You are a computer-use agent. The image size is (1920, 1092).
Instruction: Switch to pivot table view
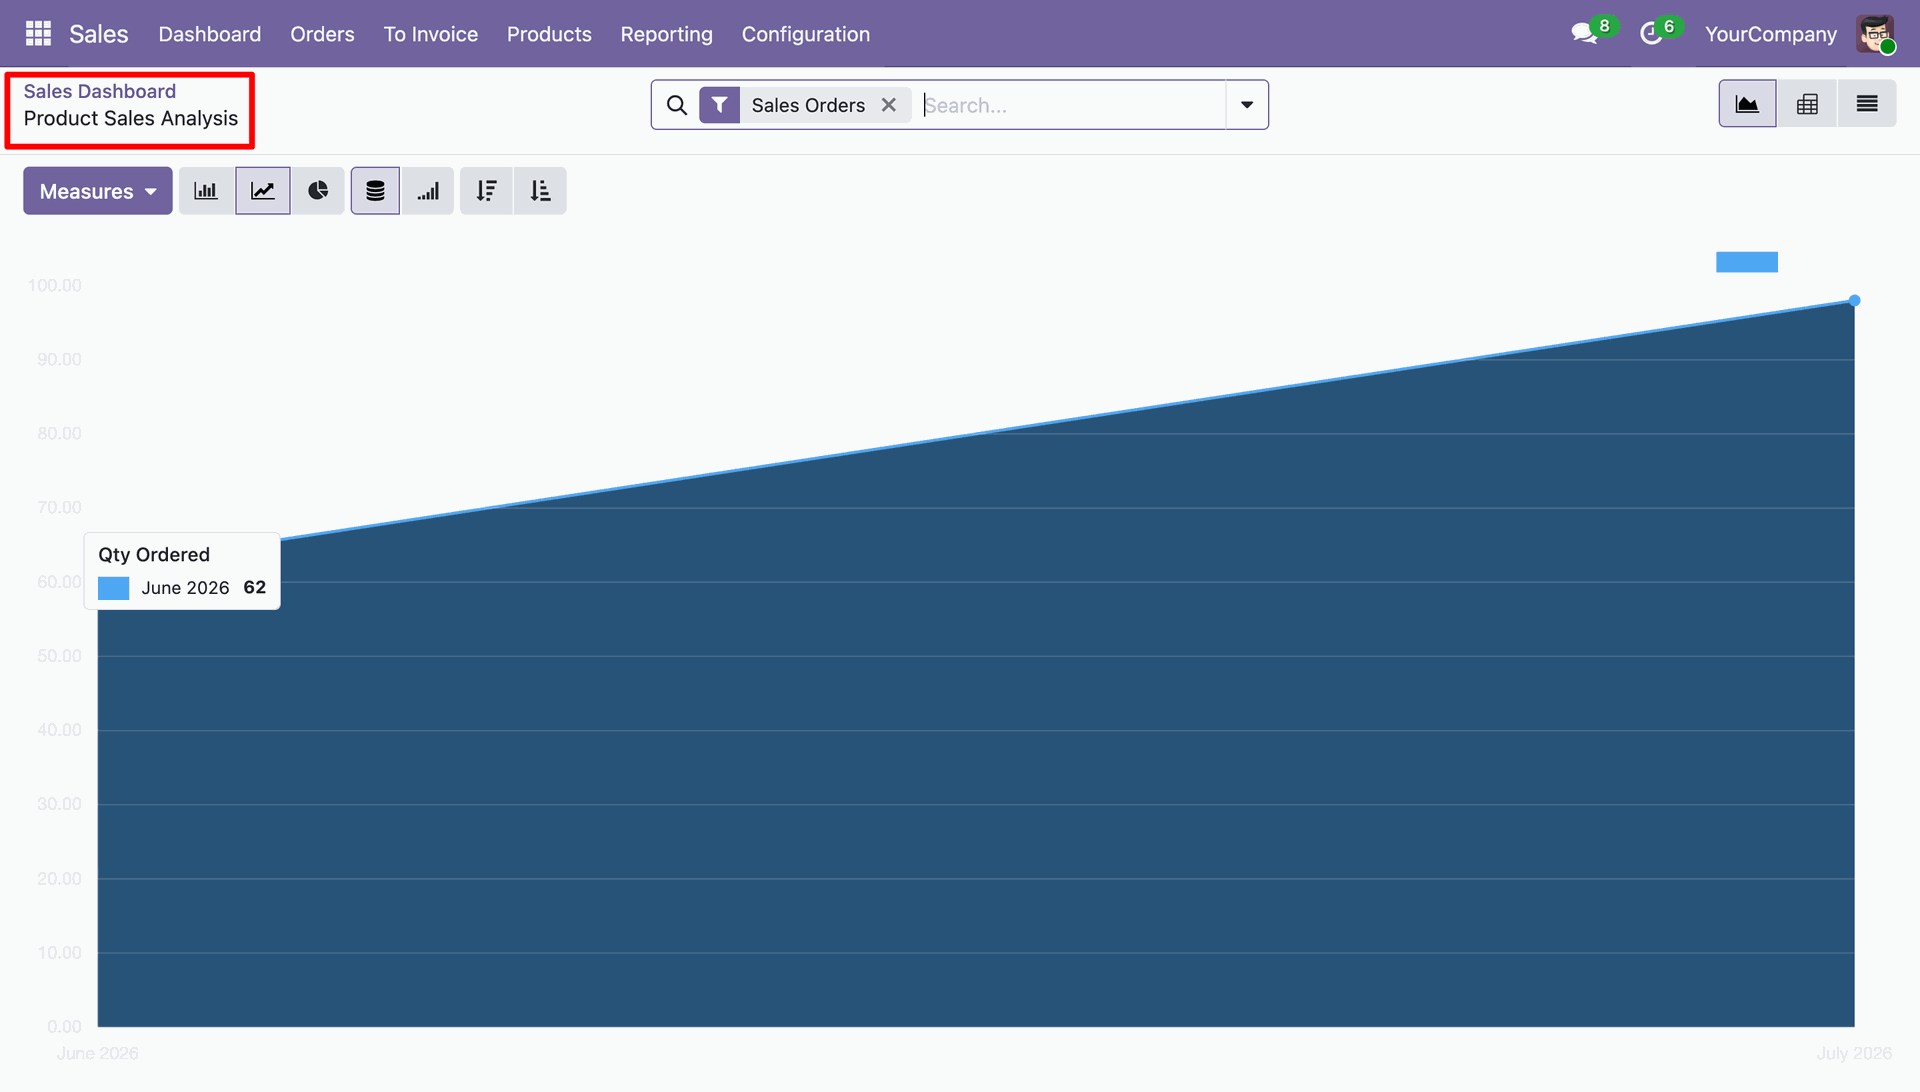tap(1807, 104)
